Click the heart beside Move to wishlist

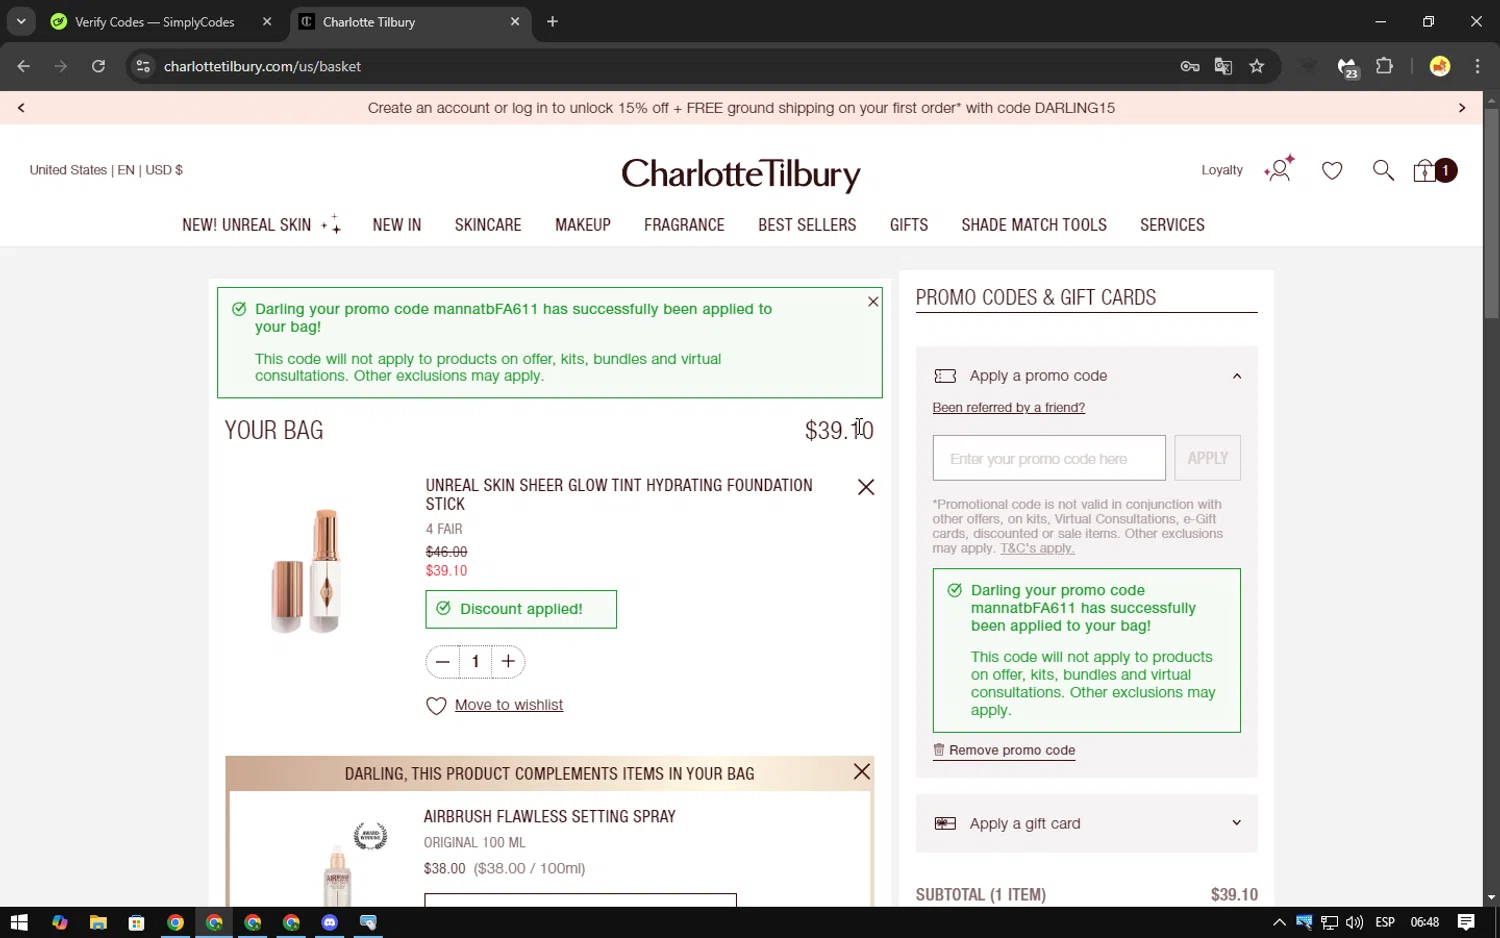pos(436,706)
